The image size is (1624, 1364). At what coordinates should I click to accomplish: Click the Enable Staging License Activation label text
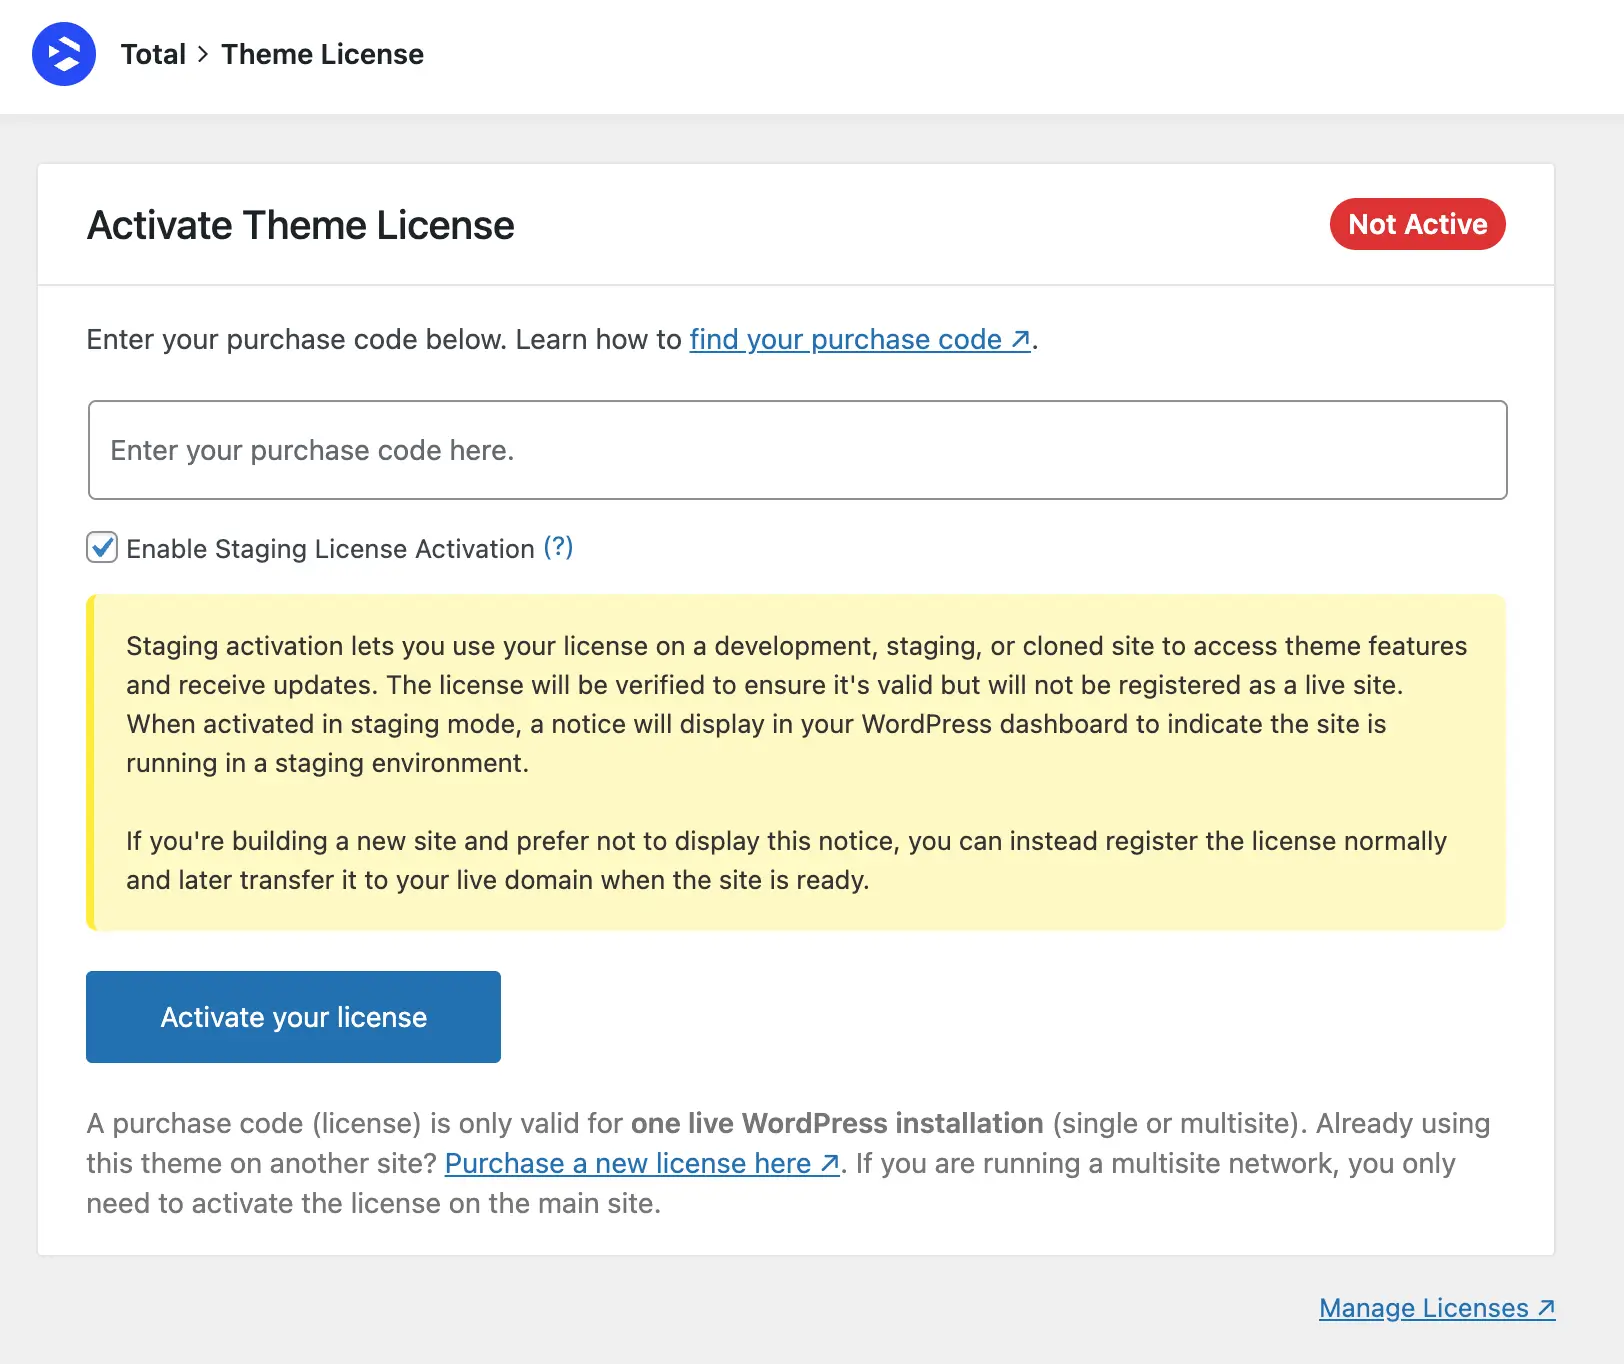point(328,548)
